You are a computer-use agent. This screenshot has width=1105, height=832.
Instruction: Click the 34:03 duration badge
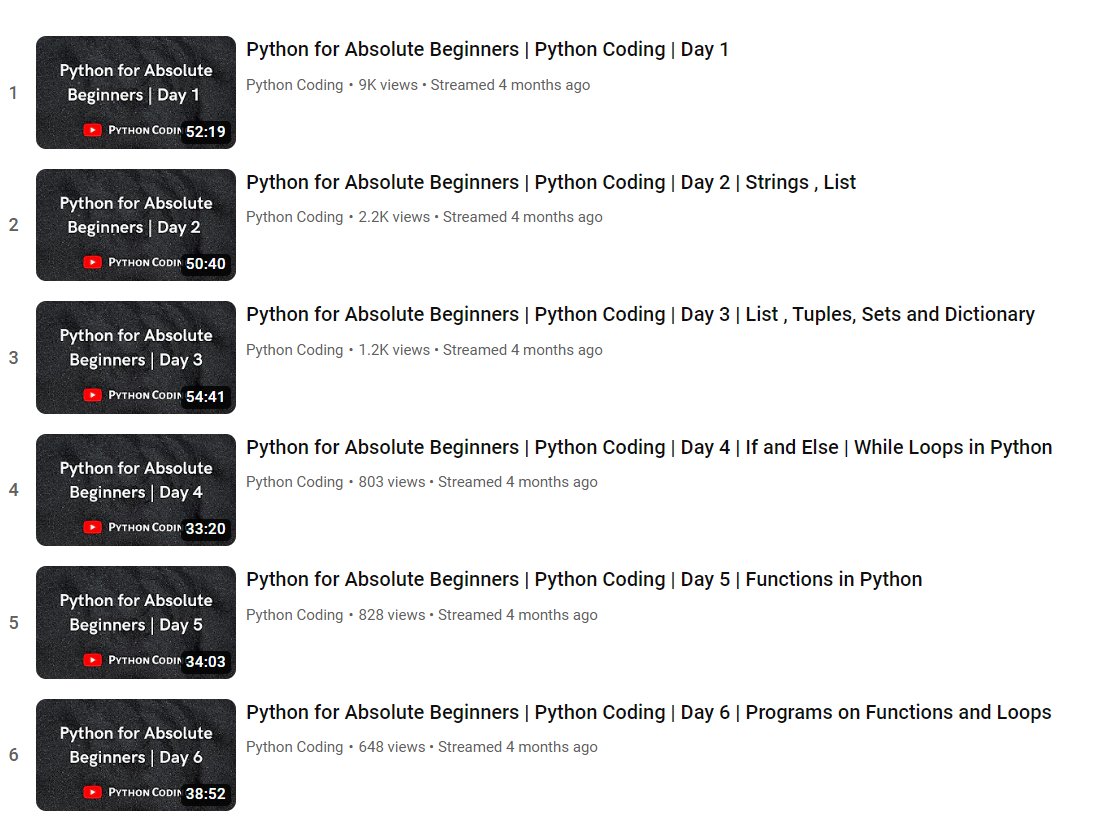tap(206, 662)
